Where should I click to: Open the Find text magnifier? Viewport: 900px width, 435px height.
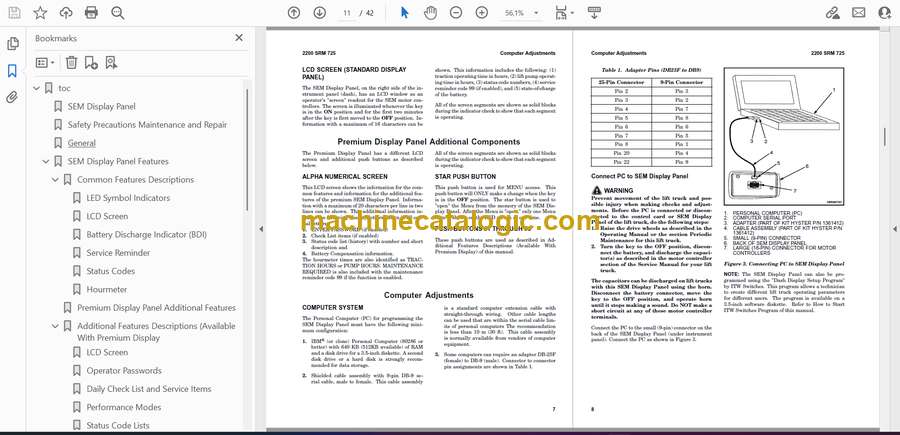tap(118, 13)
